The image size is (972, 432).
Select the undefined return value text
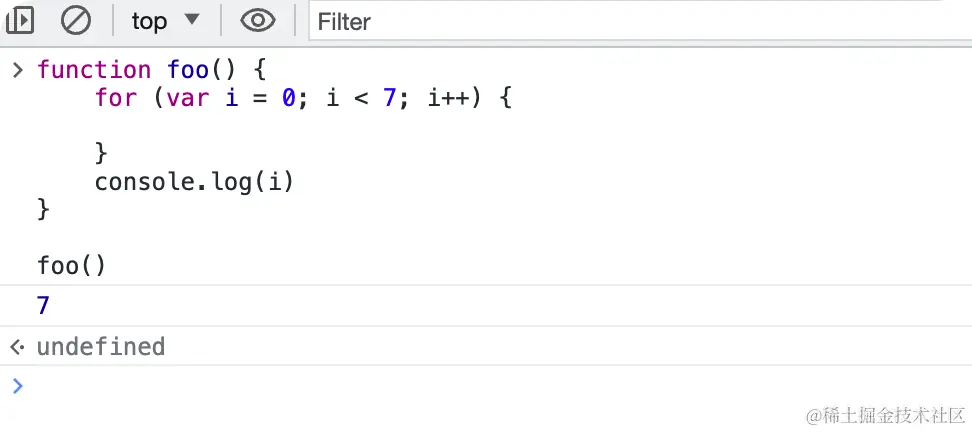coord(101,346)
